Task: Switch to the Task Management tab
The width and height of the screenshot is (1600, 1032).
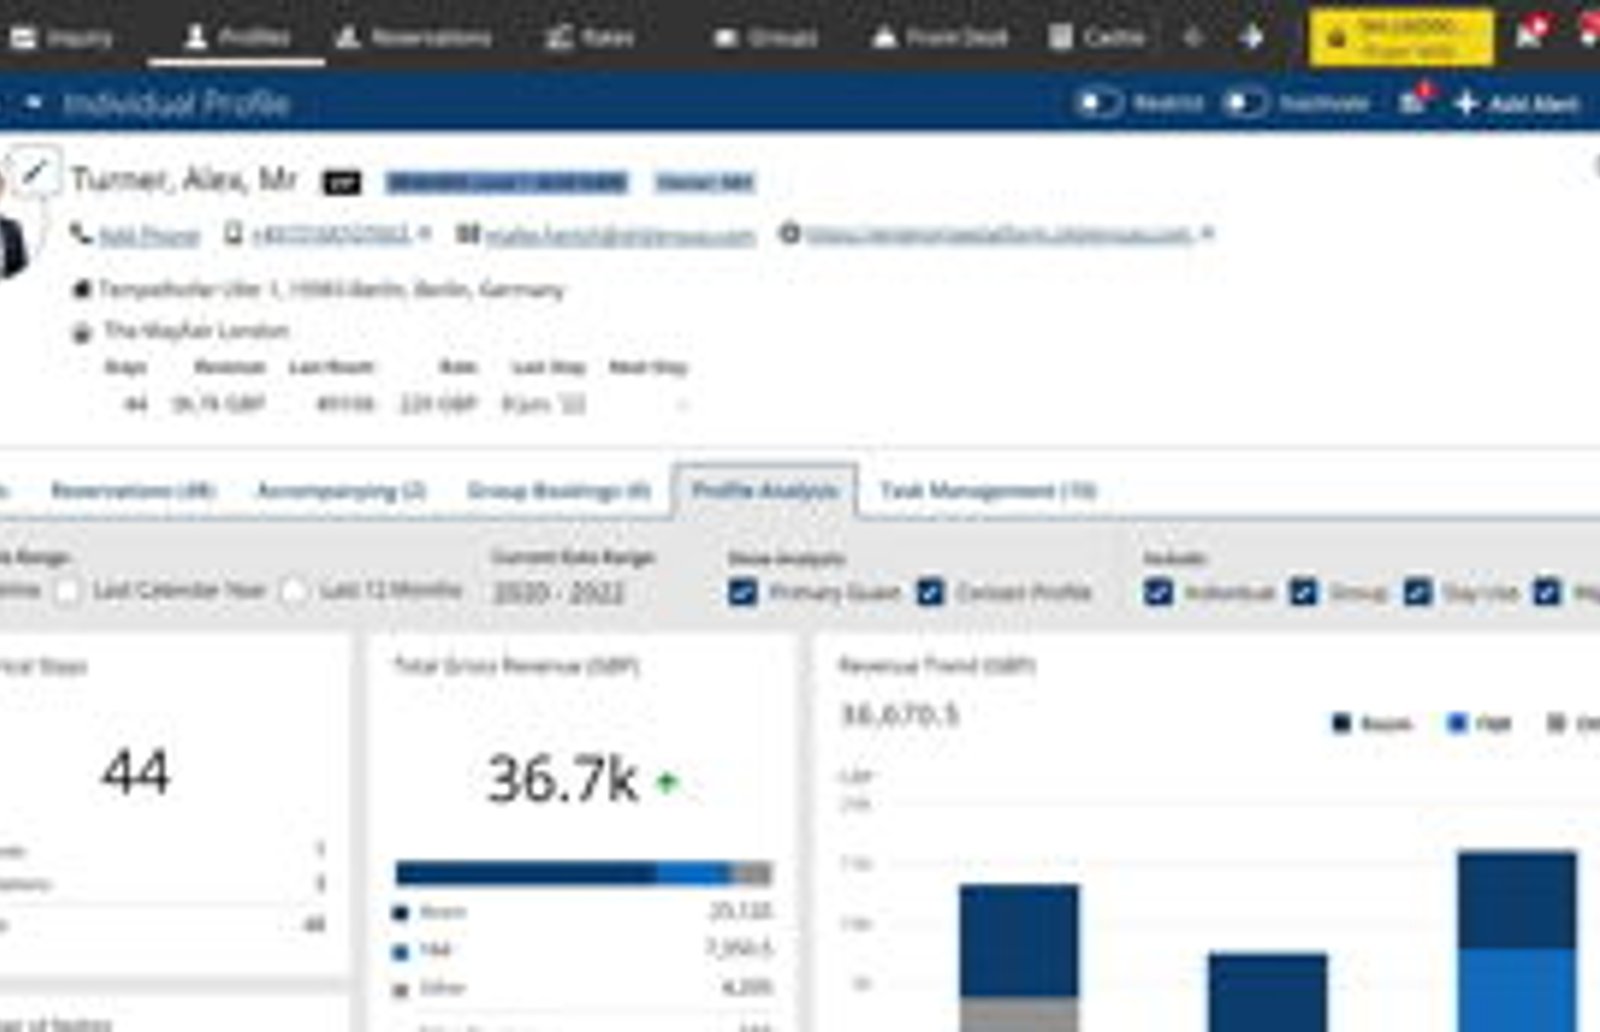Action: (x=988, y=490)
